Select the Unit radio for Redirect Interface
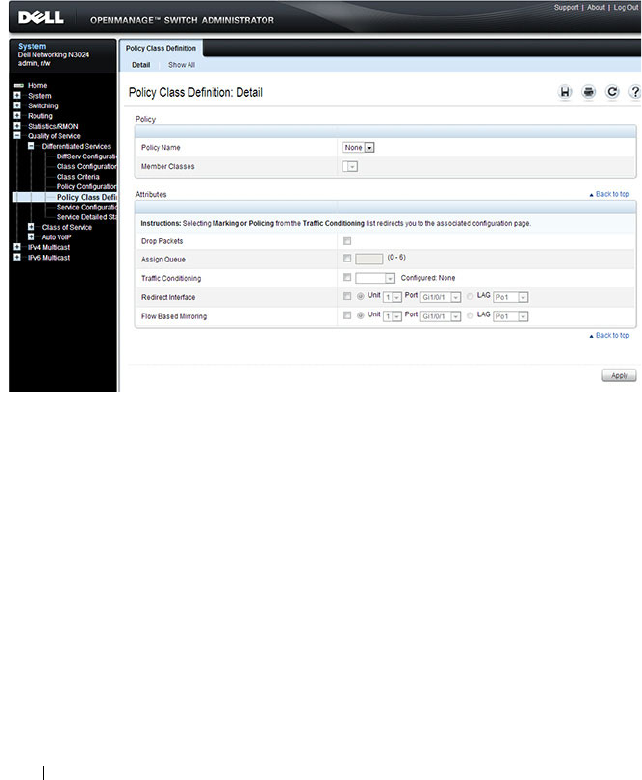 click(361, 296)
